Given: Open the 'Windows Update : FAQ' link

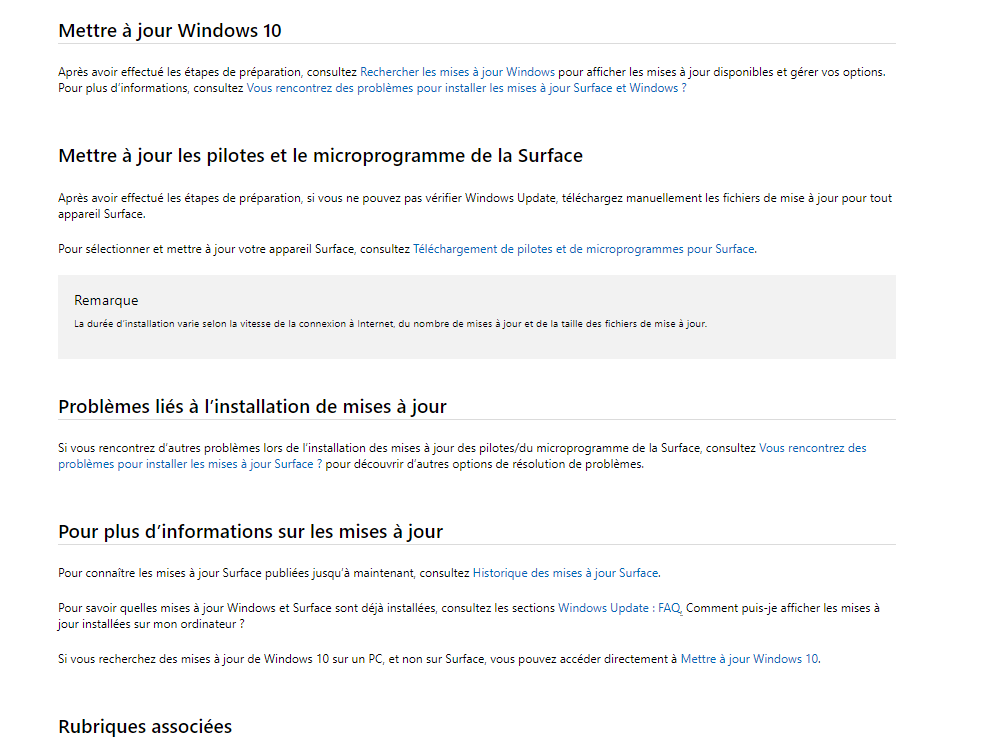Looking at the screenshot, I should [619, 608].
